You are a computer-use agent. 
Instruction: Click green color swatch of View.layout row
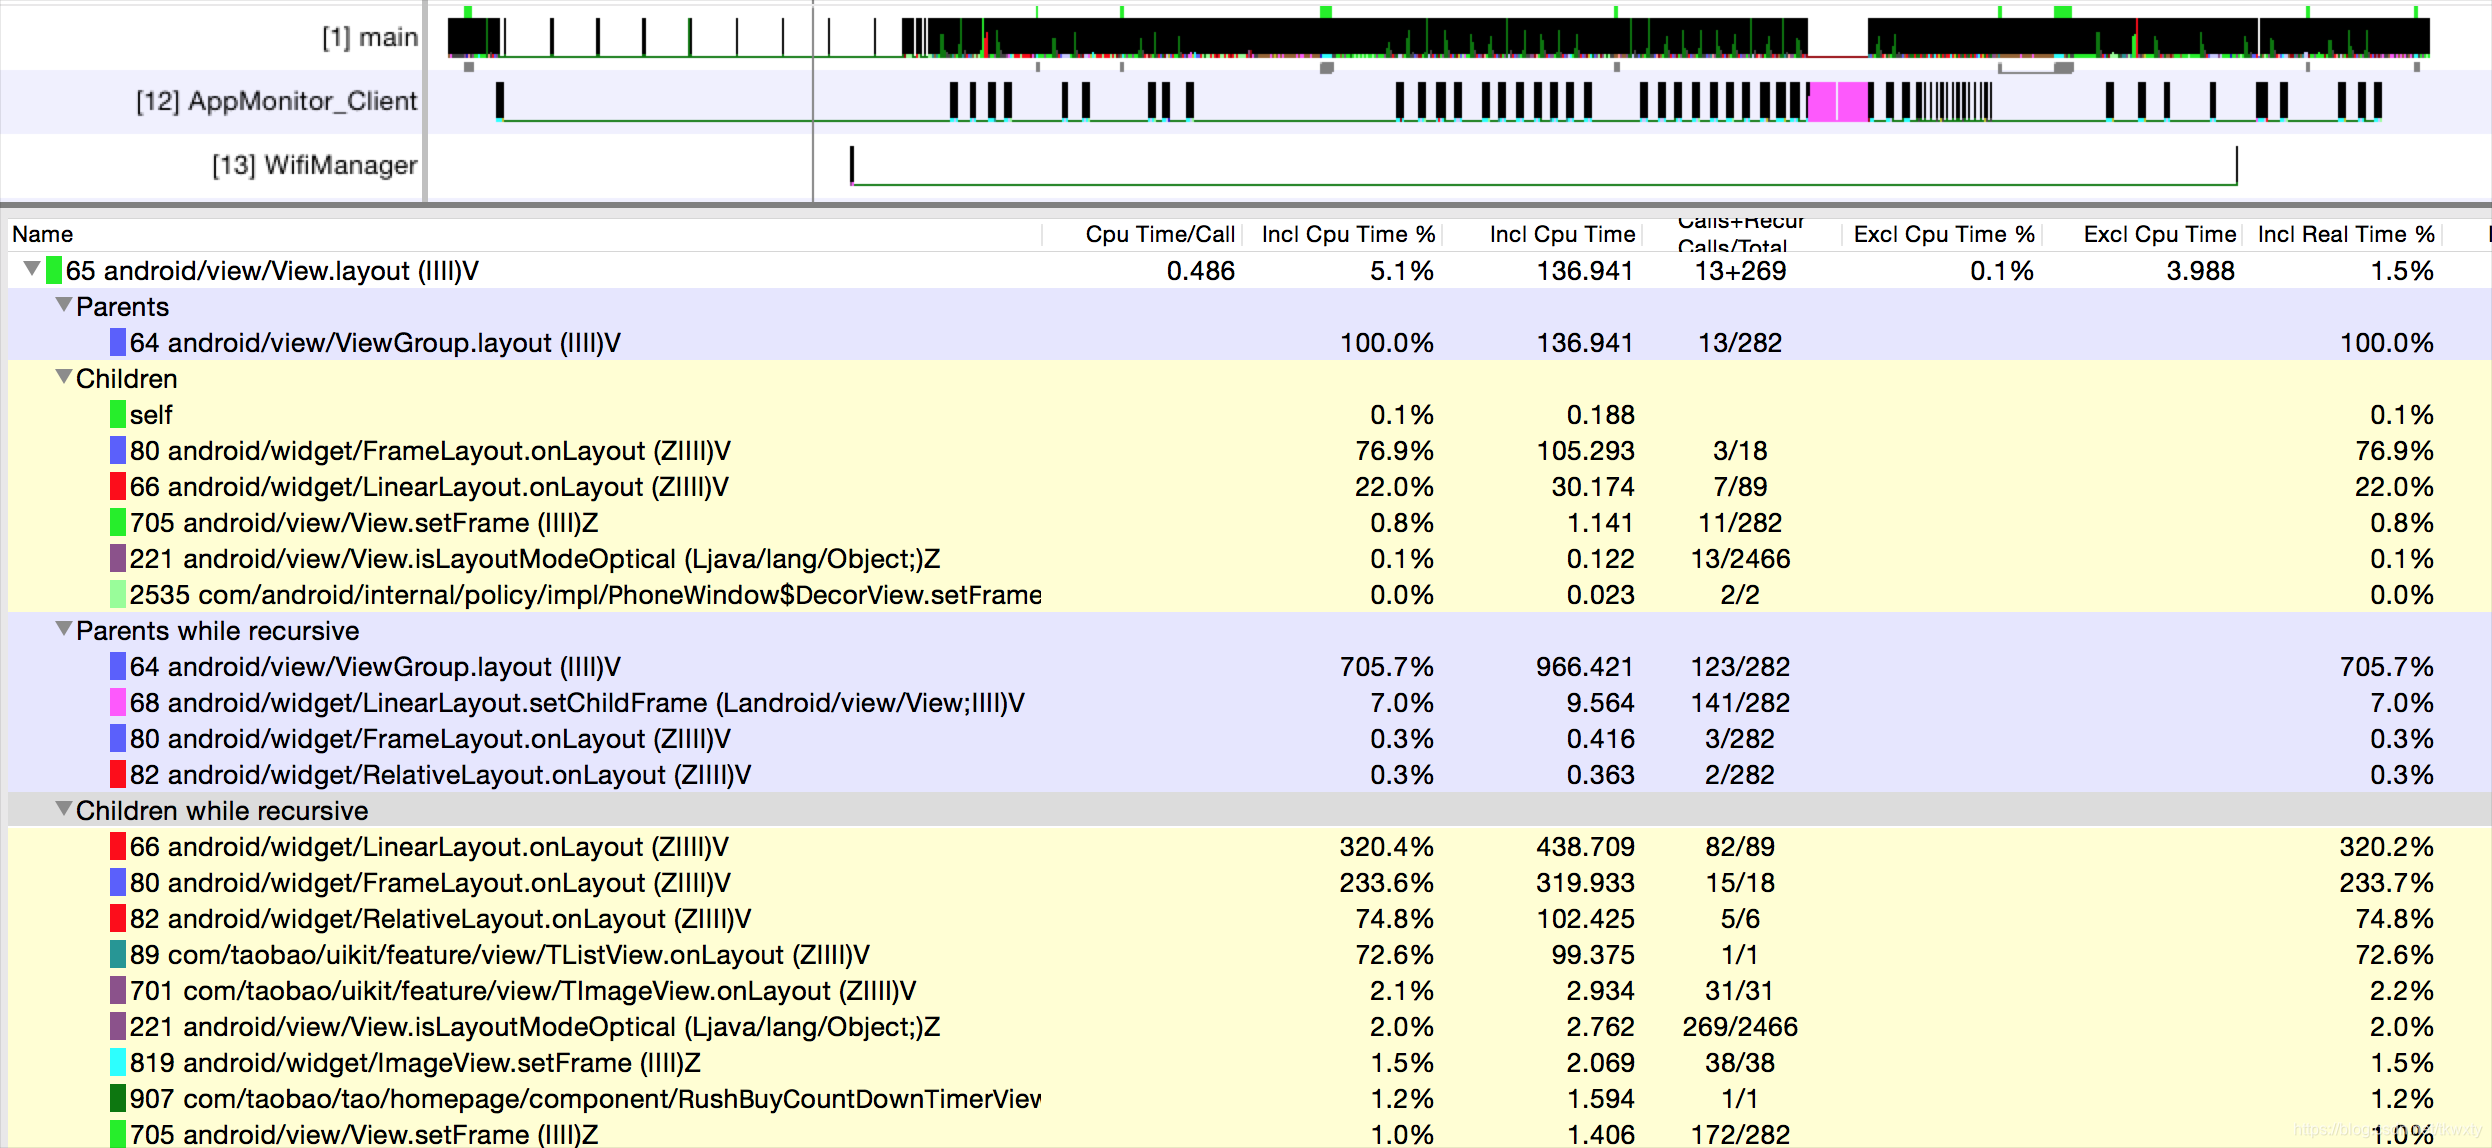point(54,271)
